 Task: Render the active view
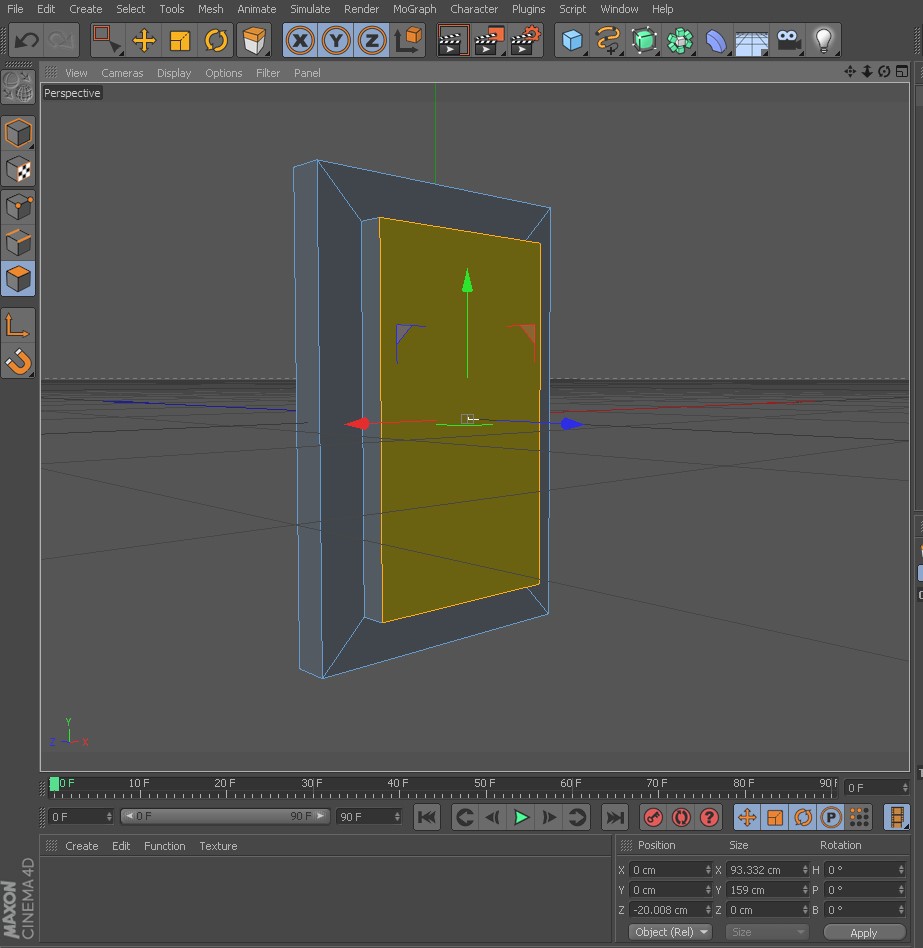453,41
